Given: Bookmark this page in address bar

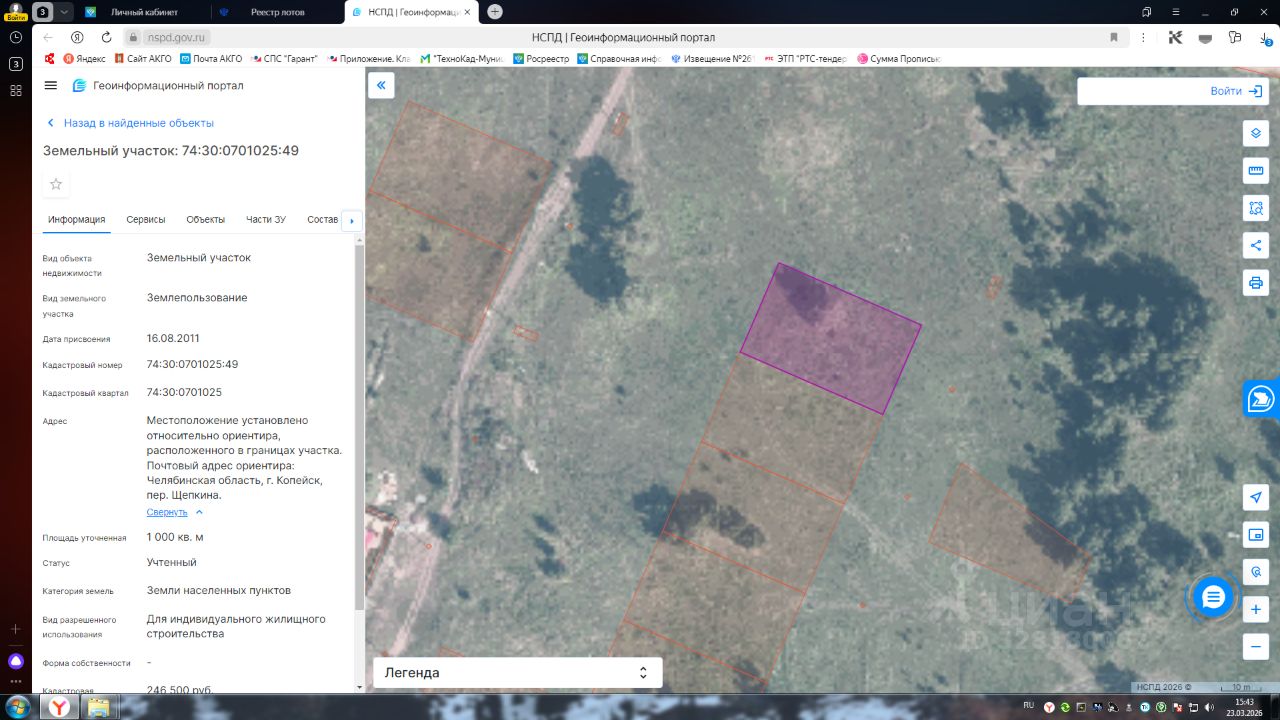Looking at the screenshot, I should 1114,37.
